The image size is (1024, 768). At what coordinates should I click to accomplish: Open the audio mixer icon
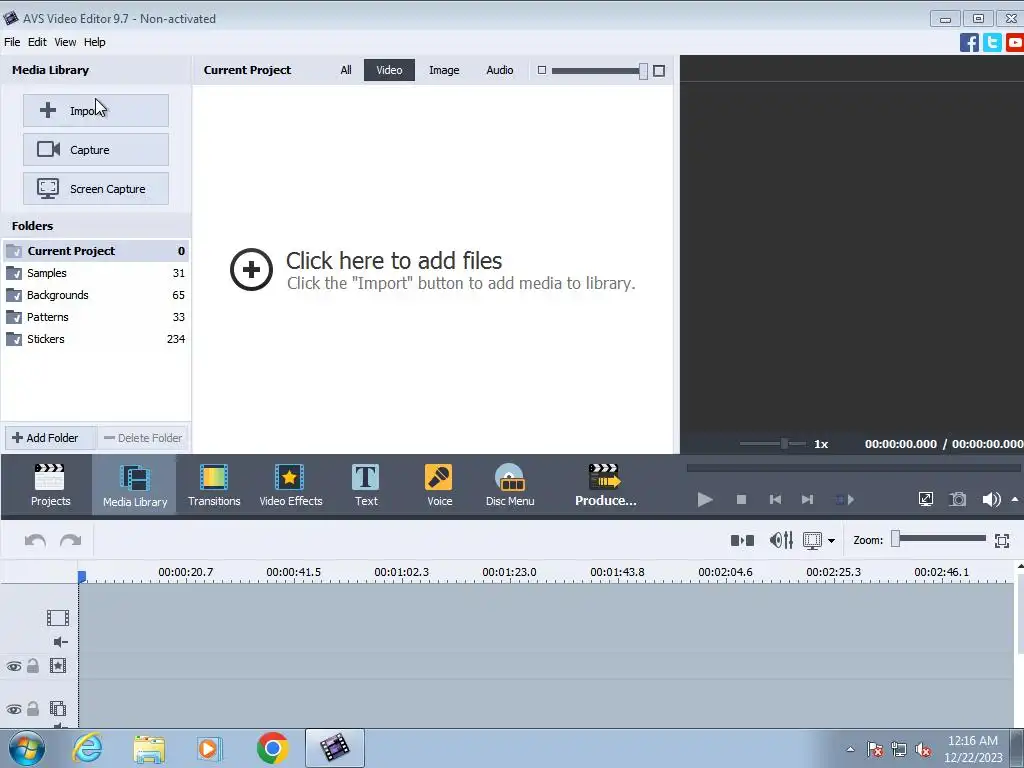point(781,541)
